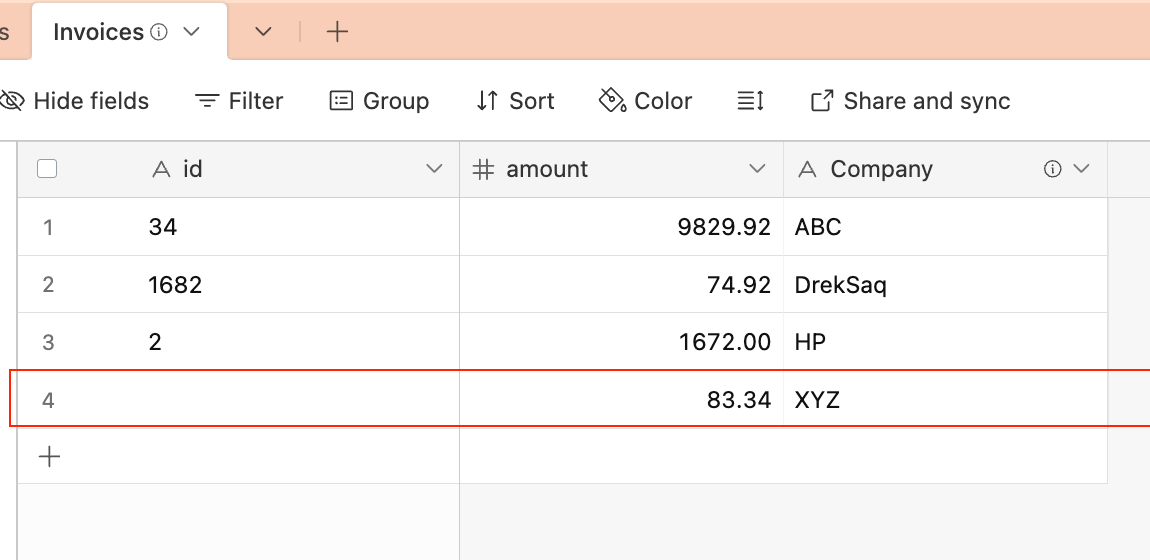The width and height of the screenshot is (1150, 560).
Task: Hide fields using the eye icon
Action: 12,101
